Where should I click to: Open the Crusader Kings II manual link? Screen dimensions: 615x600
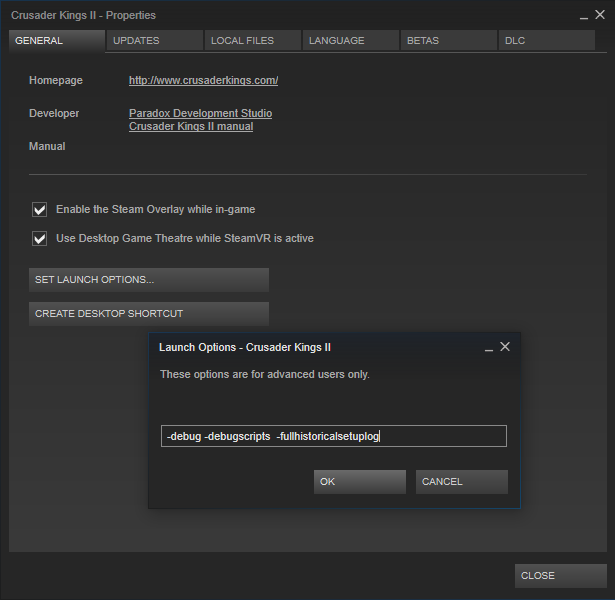pyautogui.click(x=191, y=126)
